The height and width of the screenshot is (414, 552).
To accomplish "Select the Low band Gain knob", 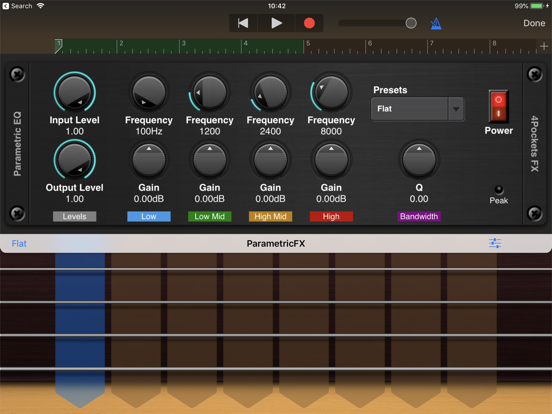I will pyautogui.click(x=149, y=160).
